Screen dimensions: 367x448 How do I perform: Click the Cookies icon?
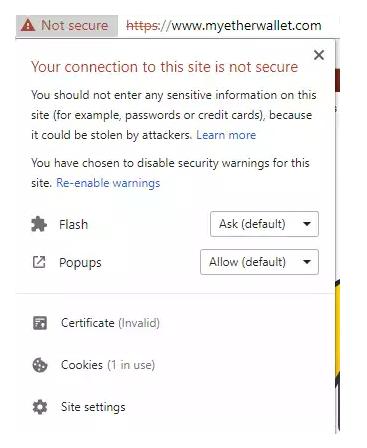click(40, 365)
